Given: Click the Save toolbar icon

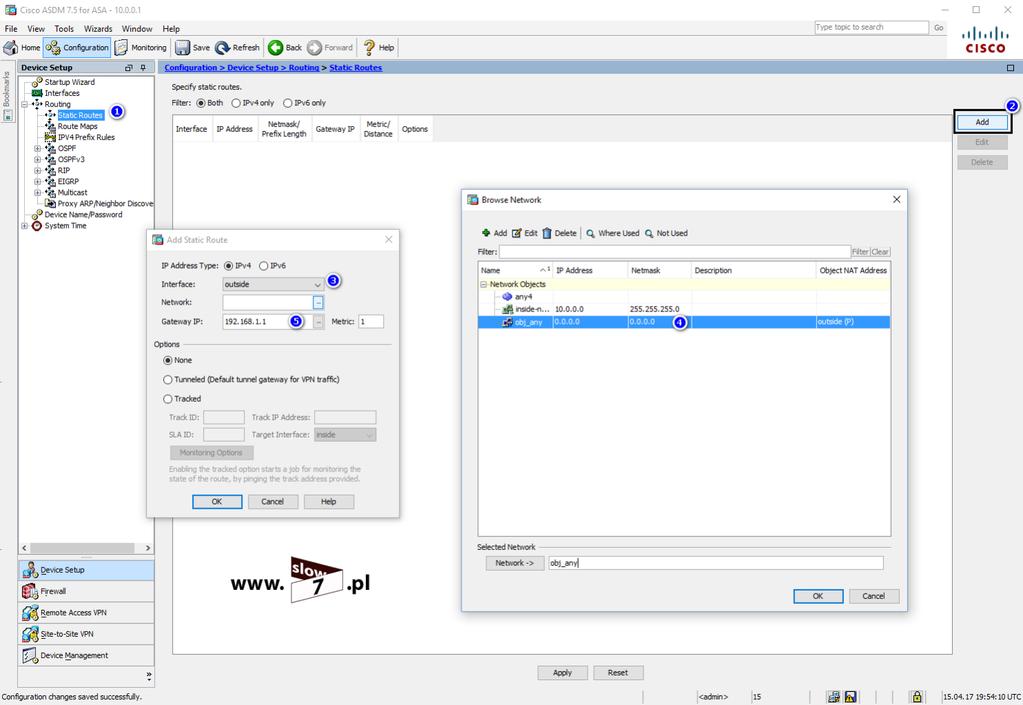Looking at the screenshot, I should pos(183,48).
